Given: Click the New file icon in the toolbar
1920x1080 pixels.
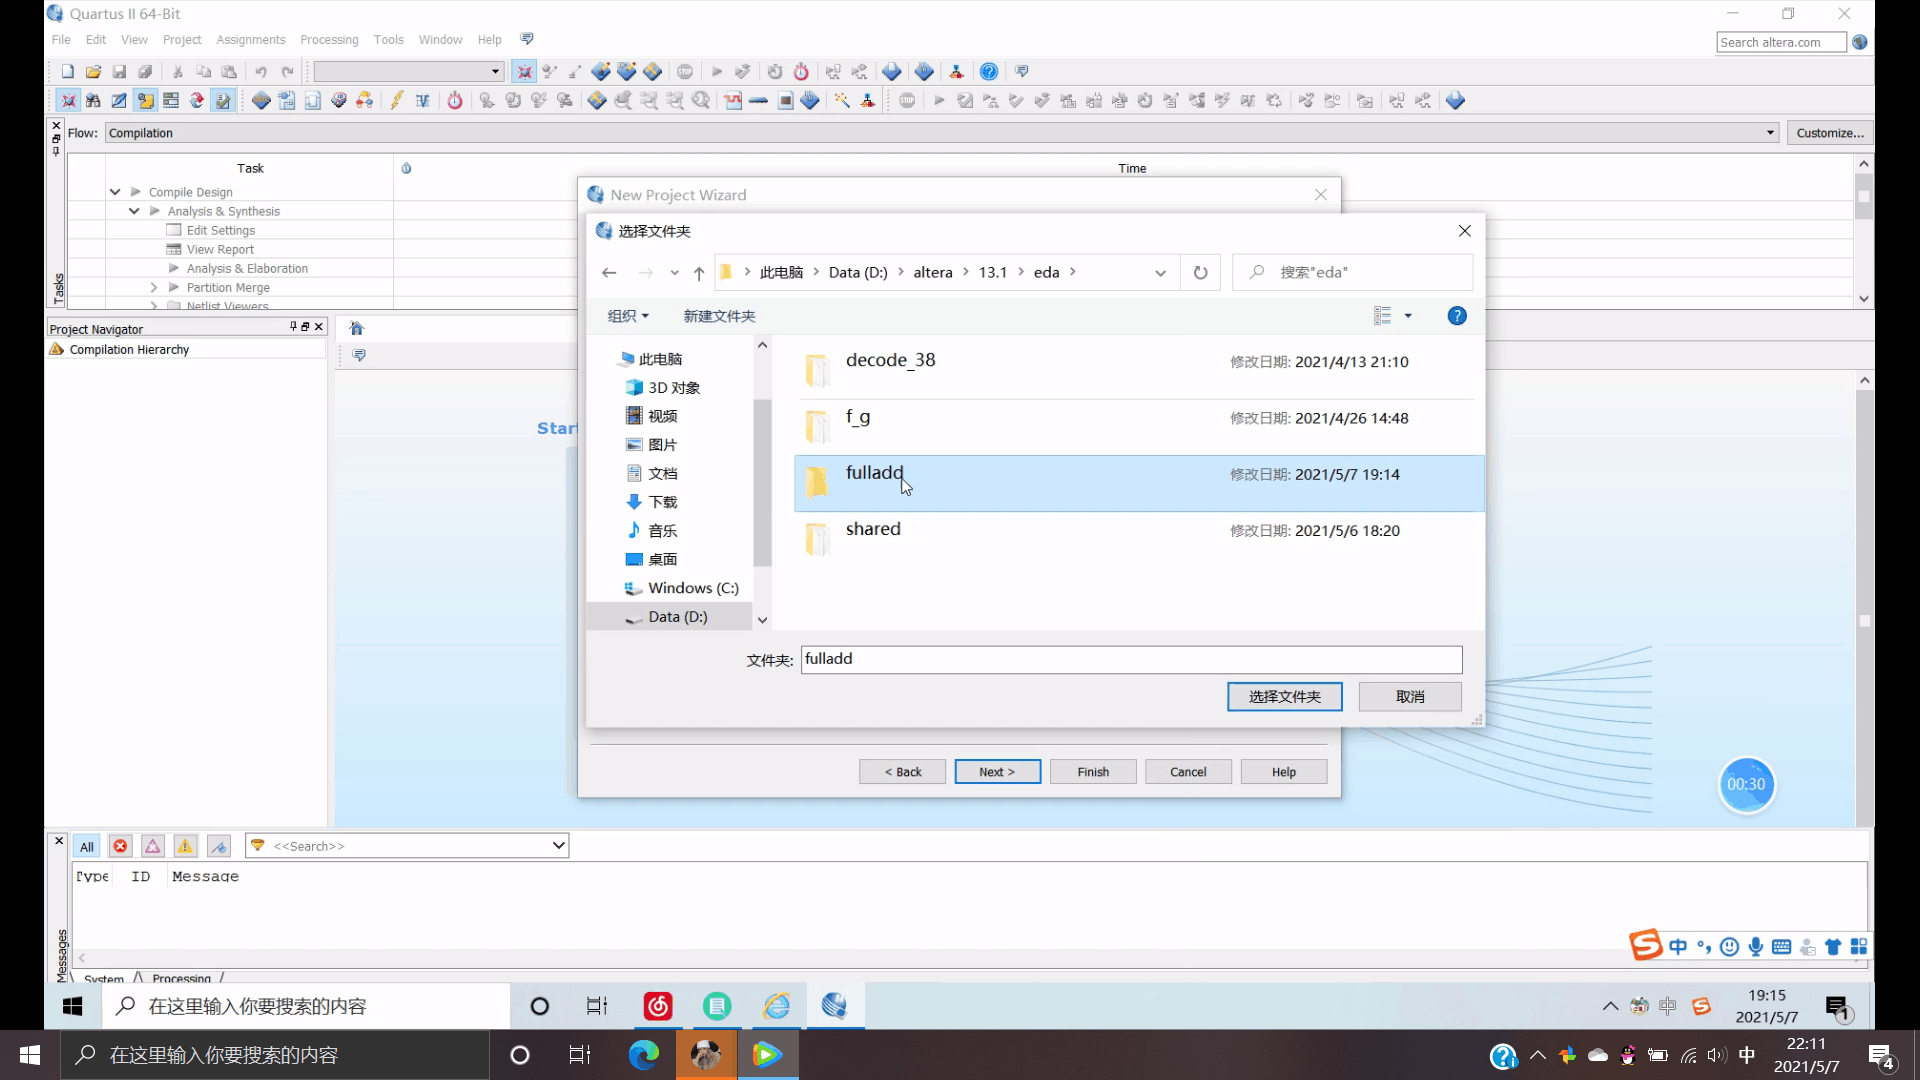Looking at the screenshot, I should (x=67, y=72).
